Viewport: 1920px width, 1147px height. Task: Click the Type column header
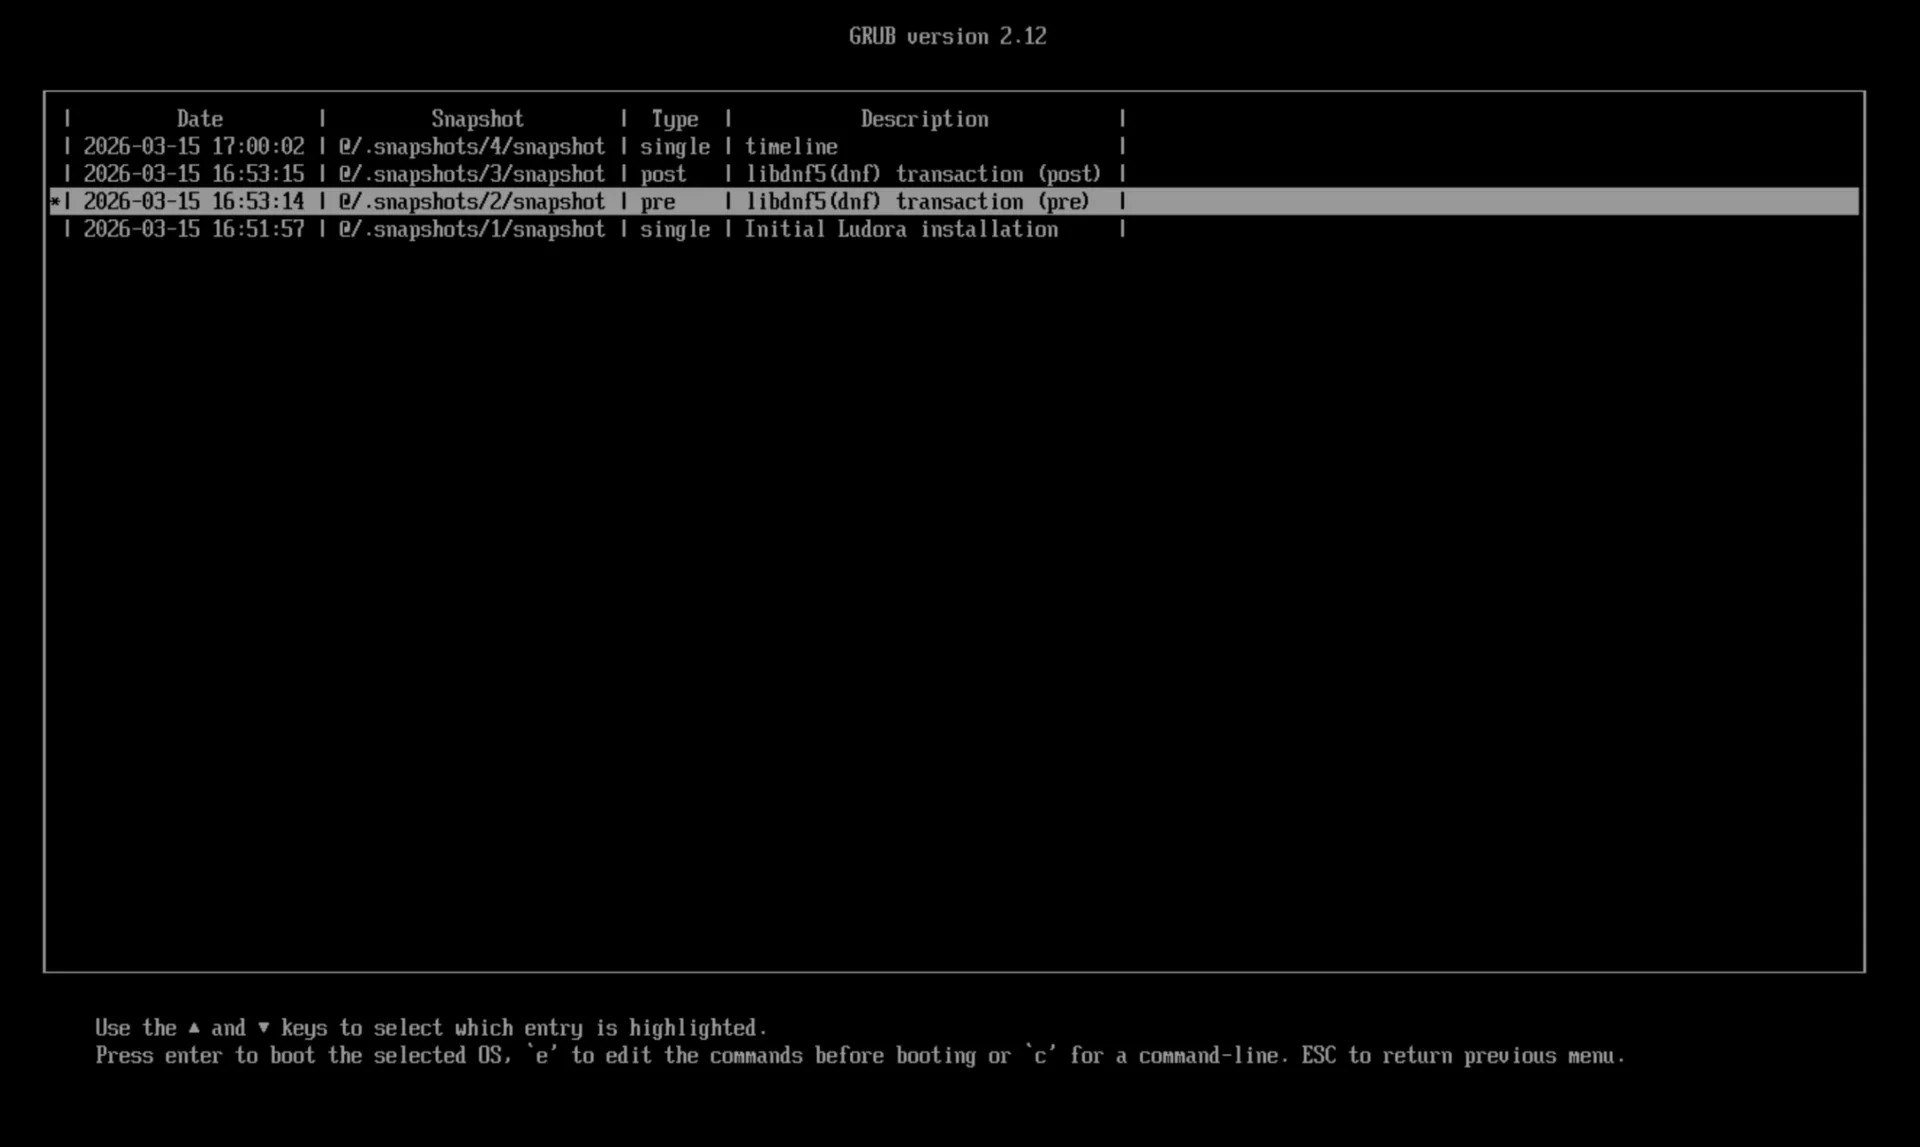(x=675, y=119)
